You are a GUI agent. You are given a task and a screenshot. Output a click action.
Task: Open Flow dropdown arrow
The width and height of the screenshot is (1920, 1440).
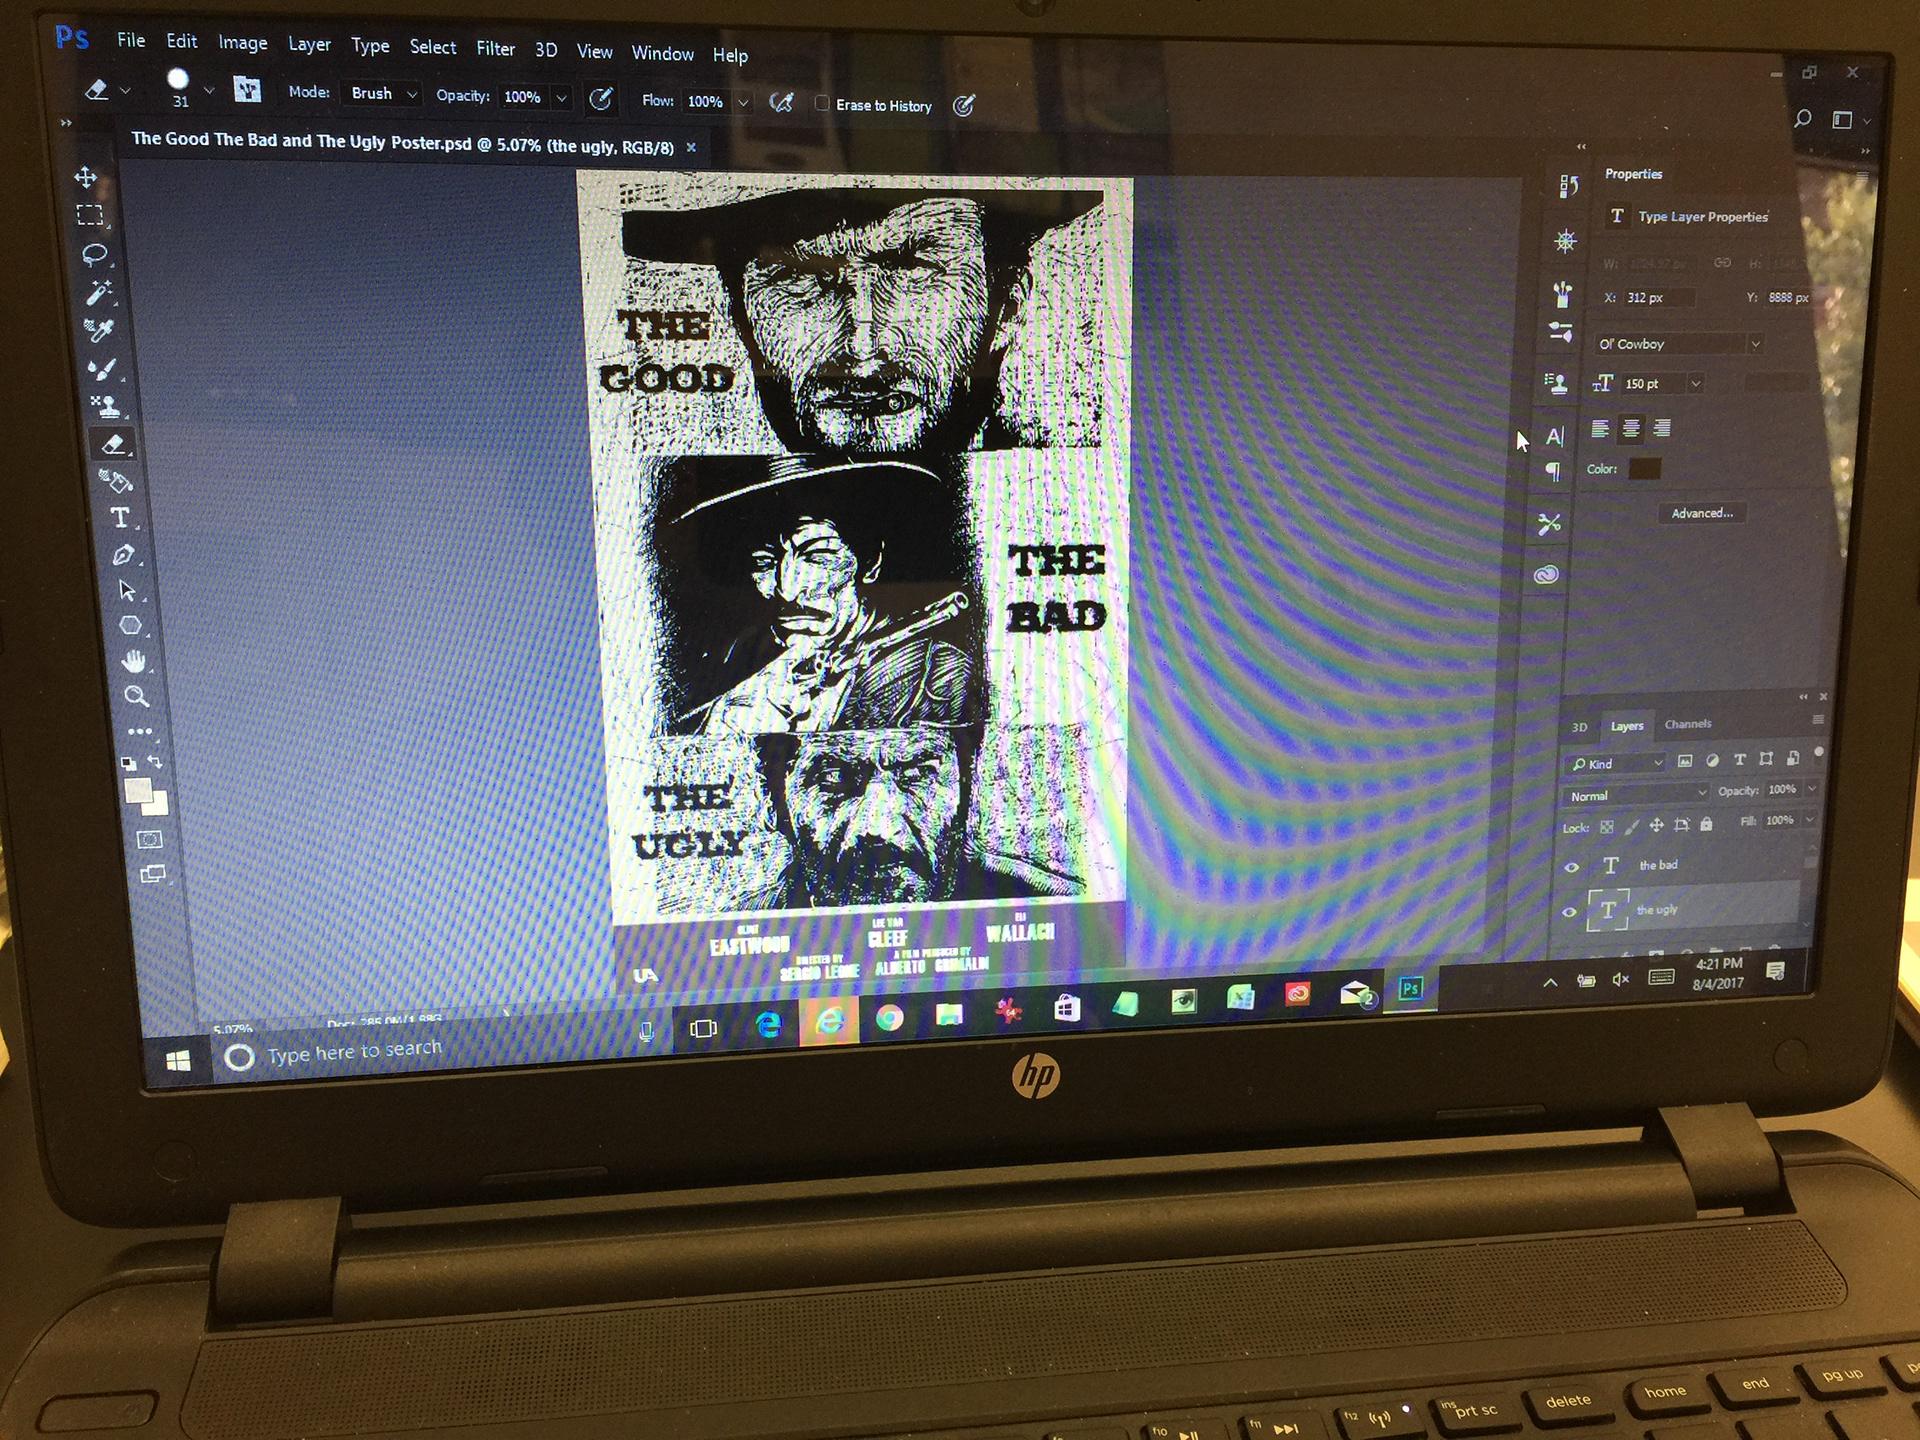coord(743,102)
